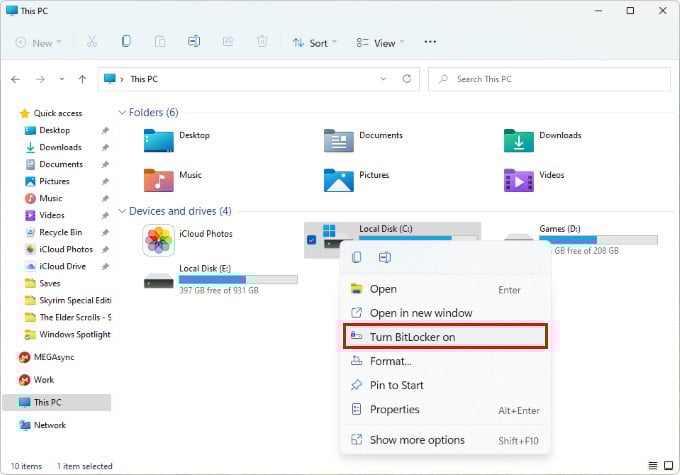Click Local Disk (C:) storage usage bar
This screenshot has width=680, height=475.
(x=418, y=238)
